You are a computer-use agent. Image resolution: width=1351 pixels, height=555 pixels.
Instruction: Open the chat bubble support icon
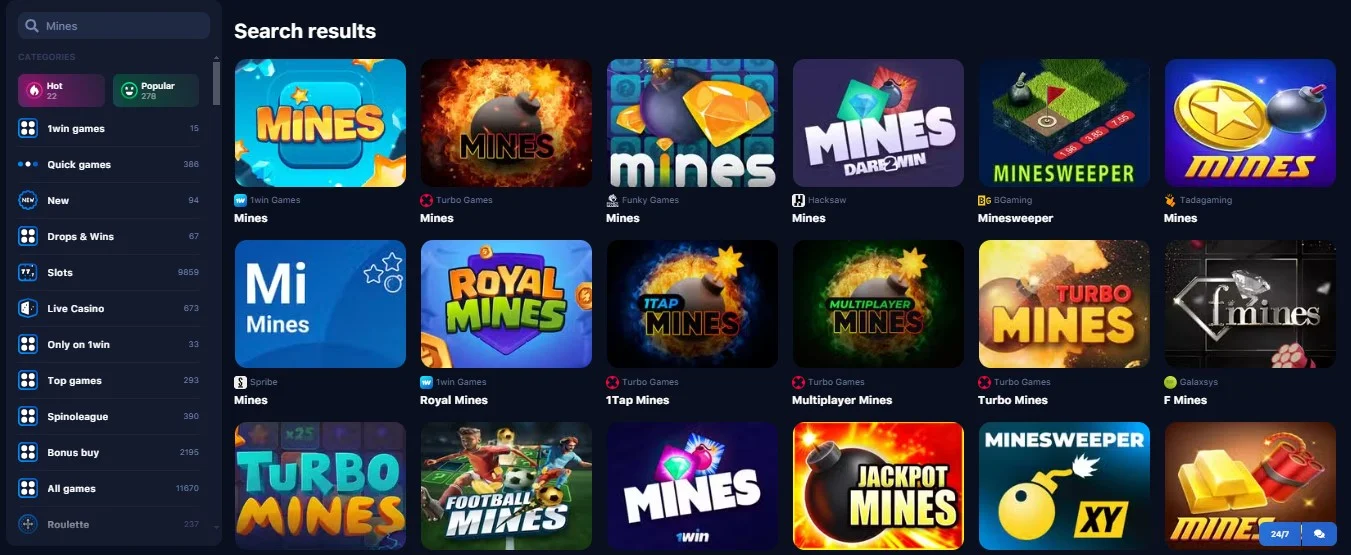(1318, 534)
